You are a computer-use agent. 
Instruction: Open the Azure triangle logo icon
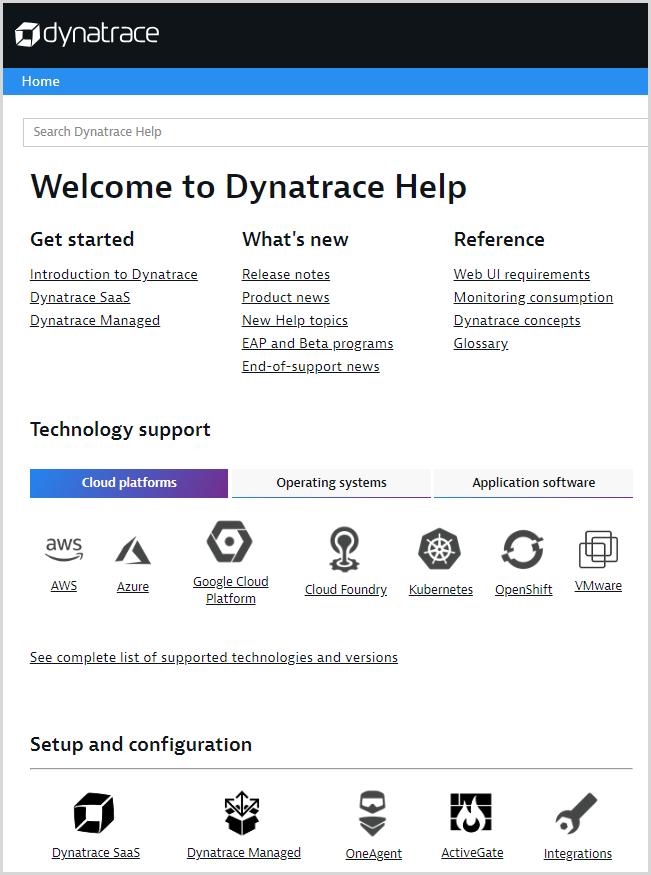(133, 550)
